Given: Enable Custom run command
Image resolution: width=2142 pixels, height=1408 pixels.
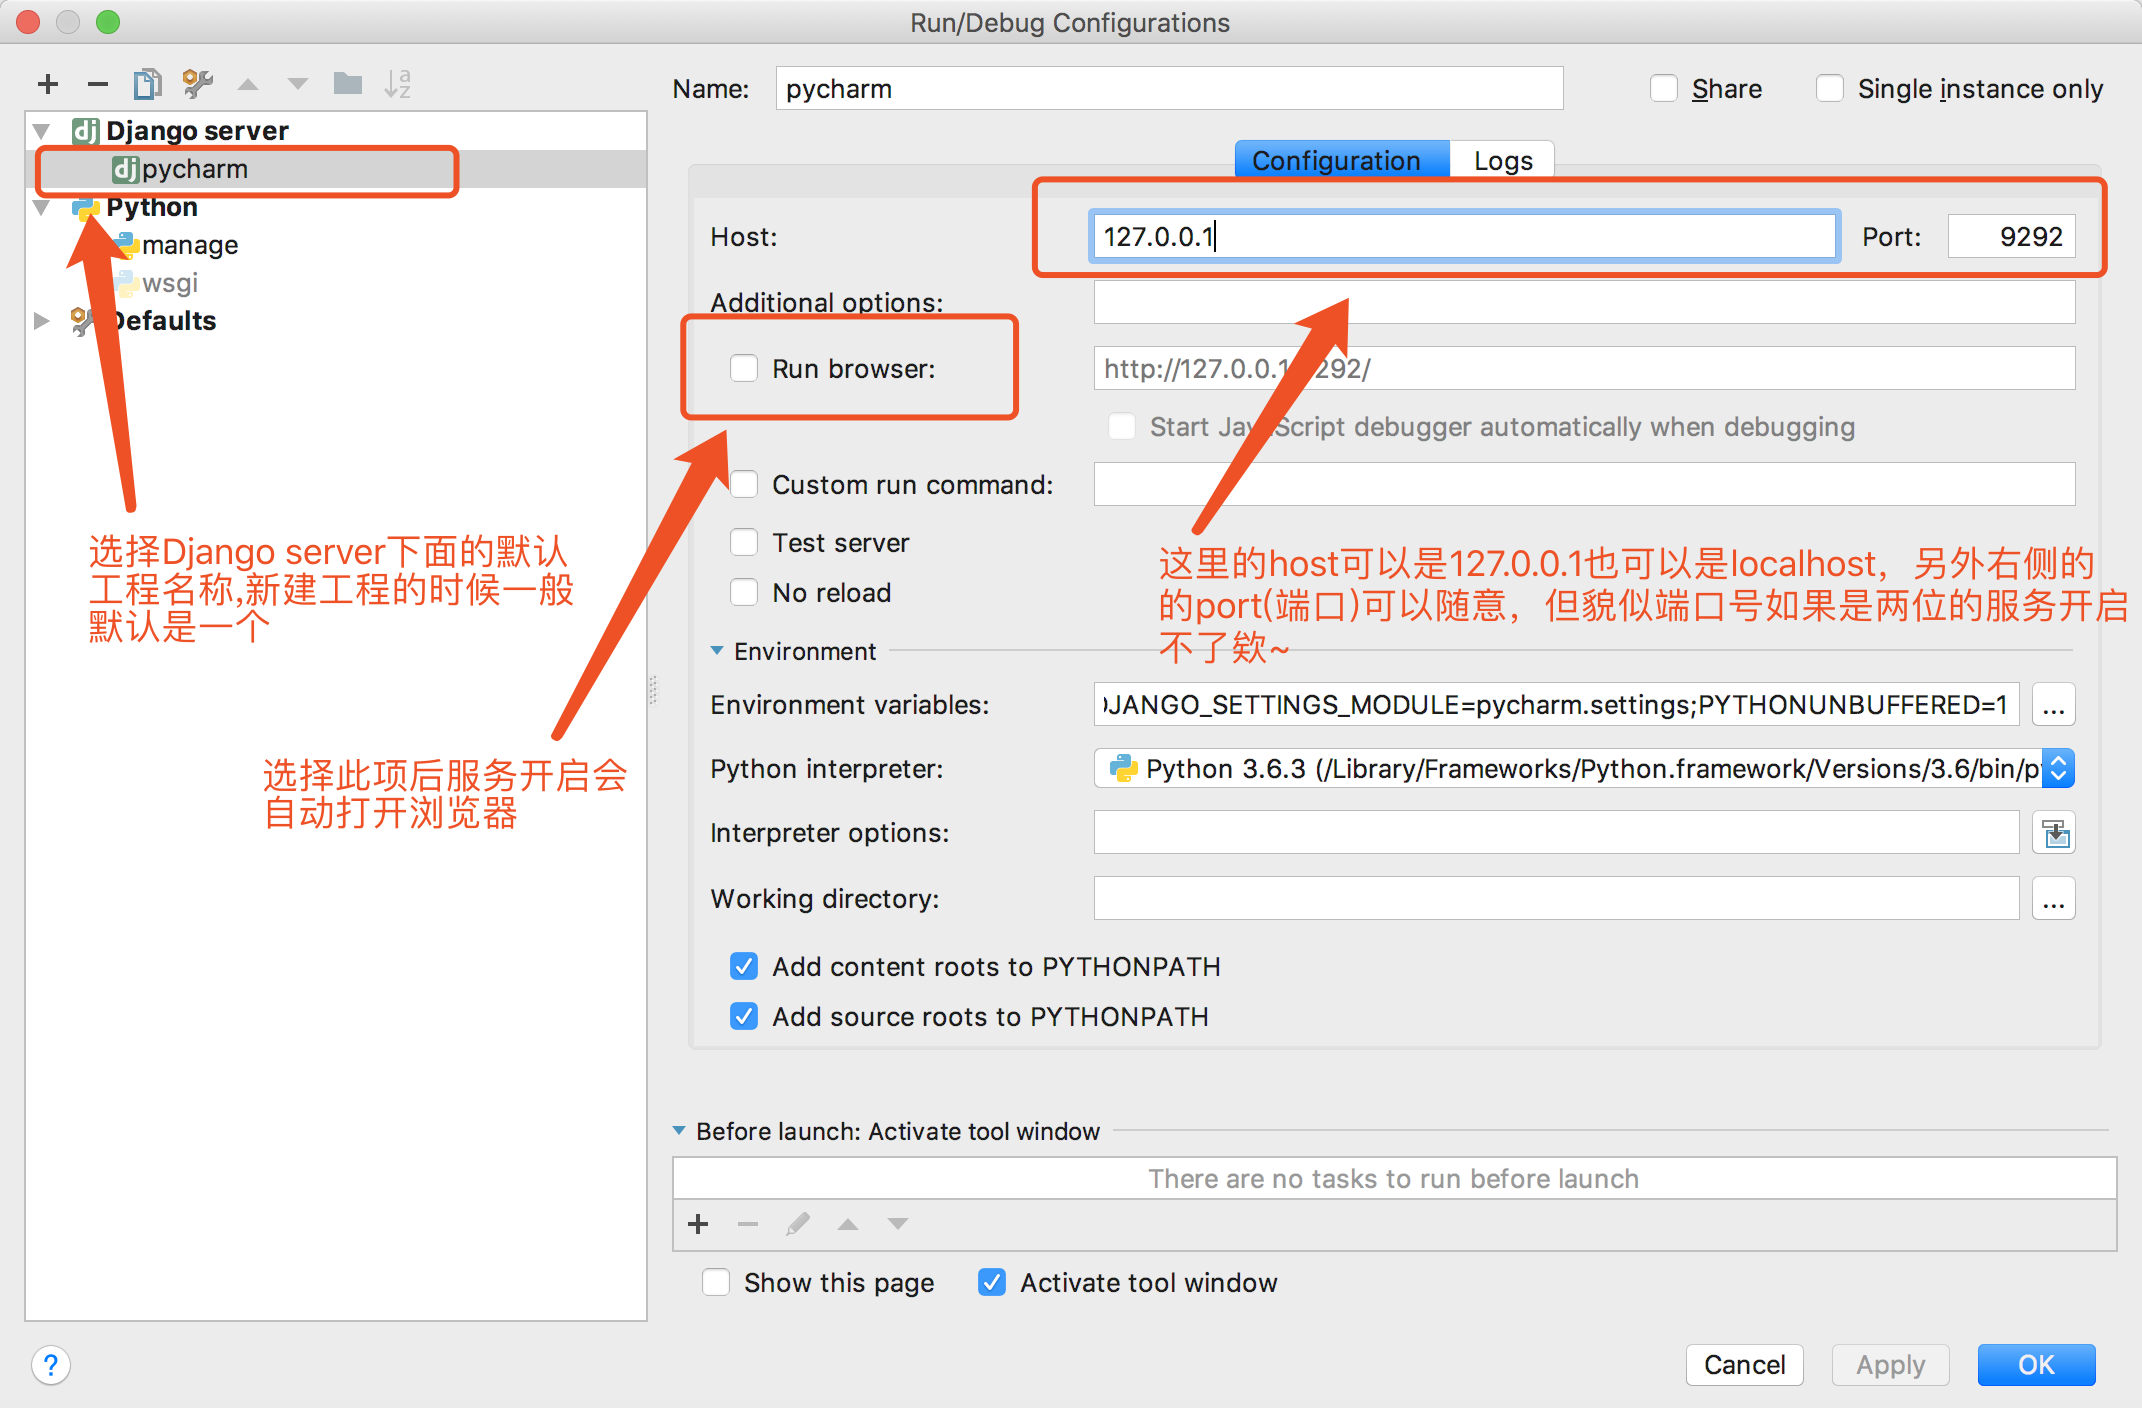Looking at the screenshot, I should click(744, 485).
